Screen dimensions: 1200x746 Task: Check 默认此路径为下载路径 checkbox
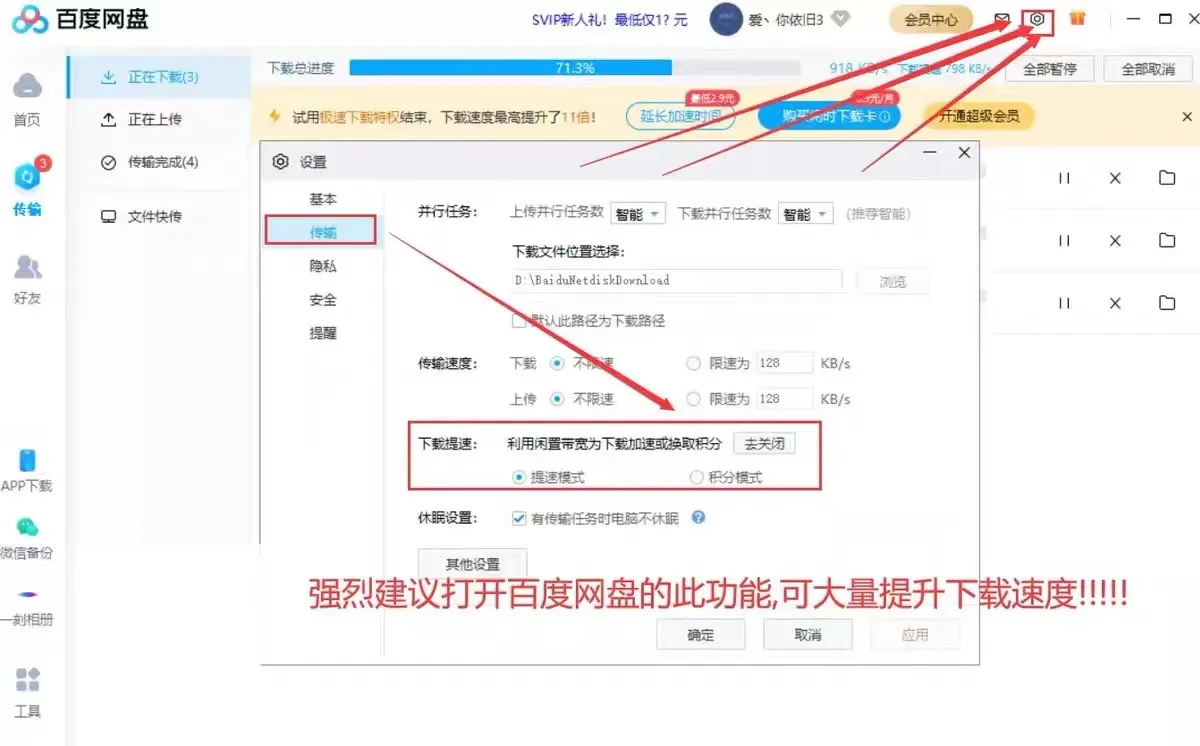pos(518,321)
